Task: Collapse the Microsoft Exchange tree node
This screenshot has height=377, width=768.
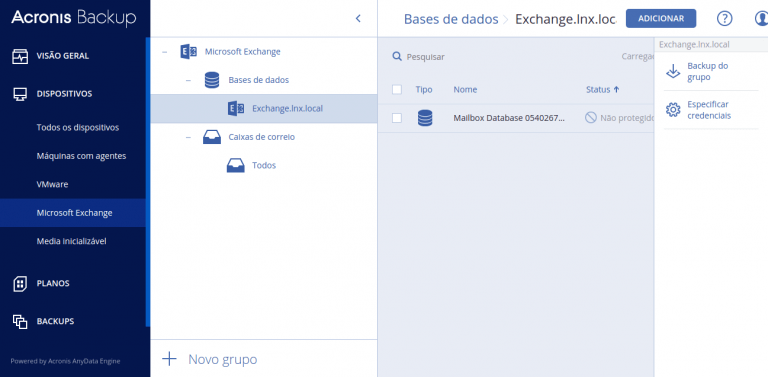Action: (165, 52)
